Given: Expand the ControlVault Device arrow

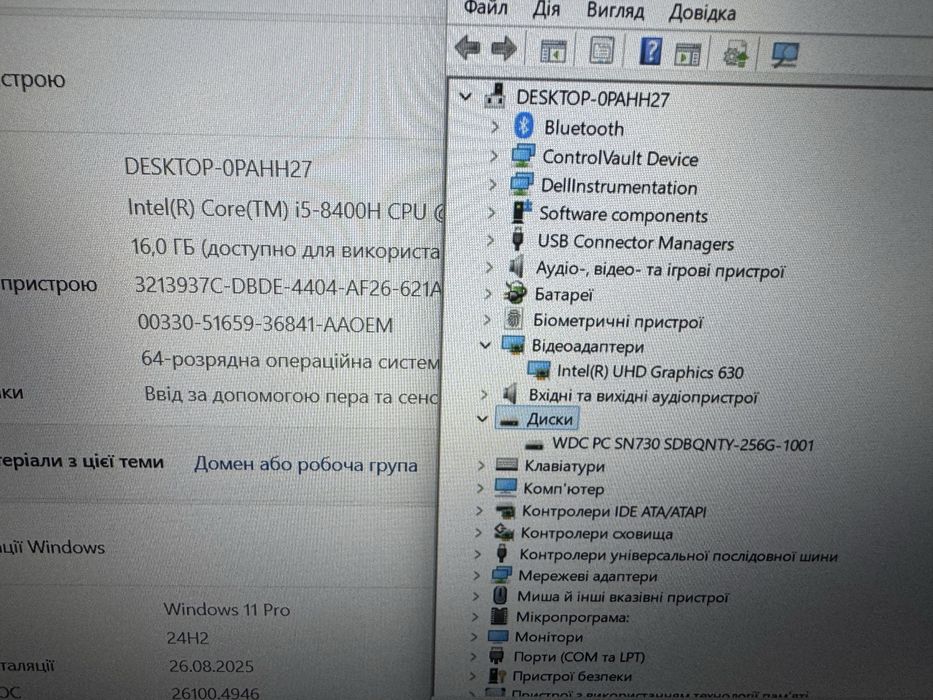Looking at the screenshot, I should (x=493, y=156).
